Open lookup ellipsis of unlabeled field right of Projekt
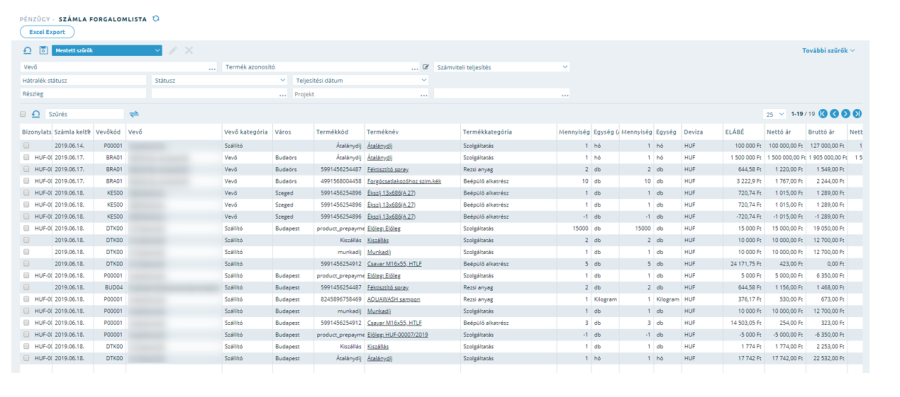The height and width of the screenshot is (397, 900). tap(565, 94)
